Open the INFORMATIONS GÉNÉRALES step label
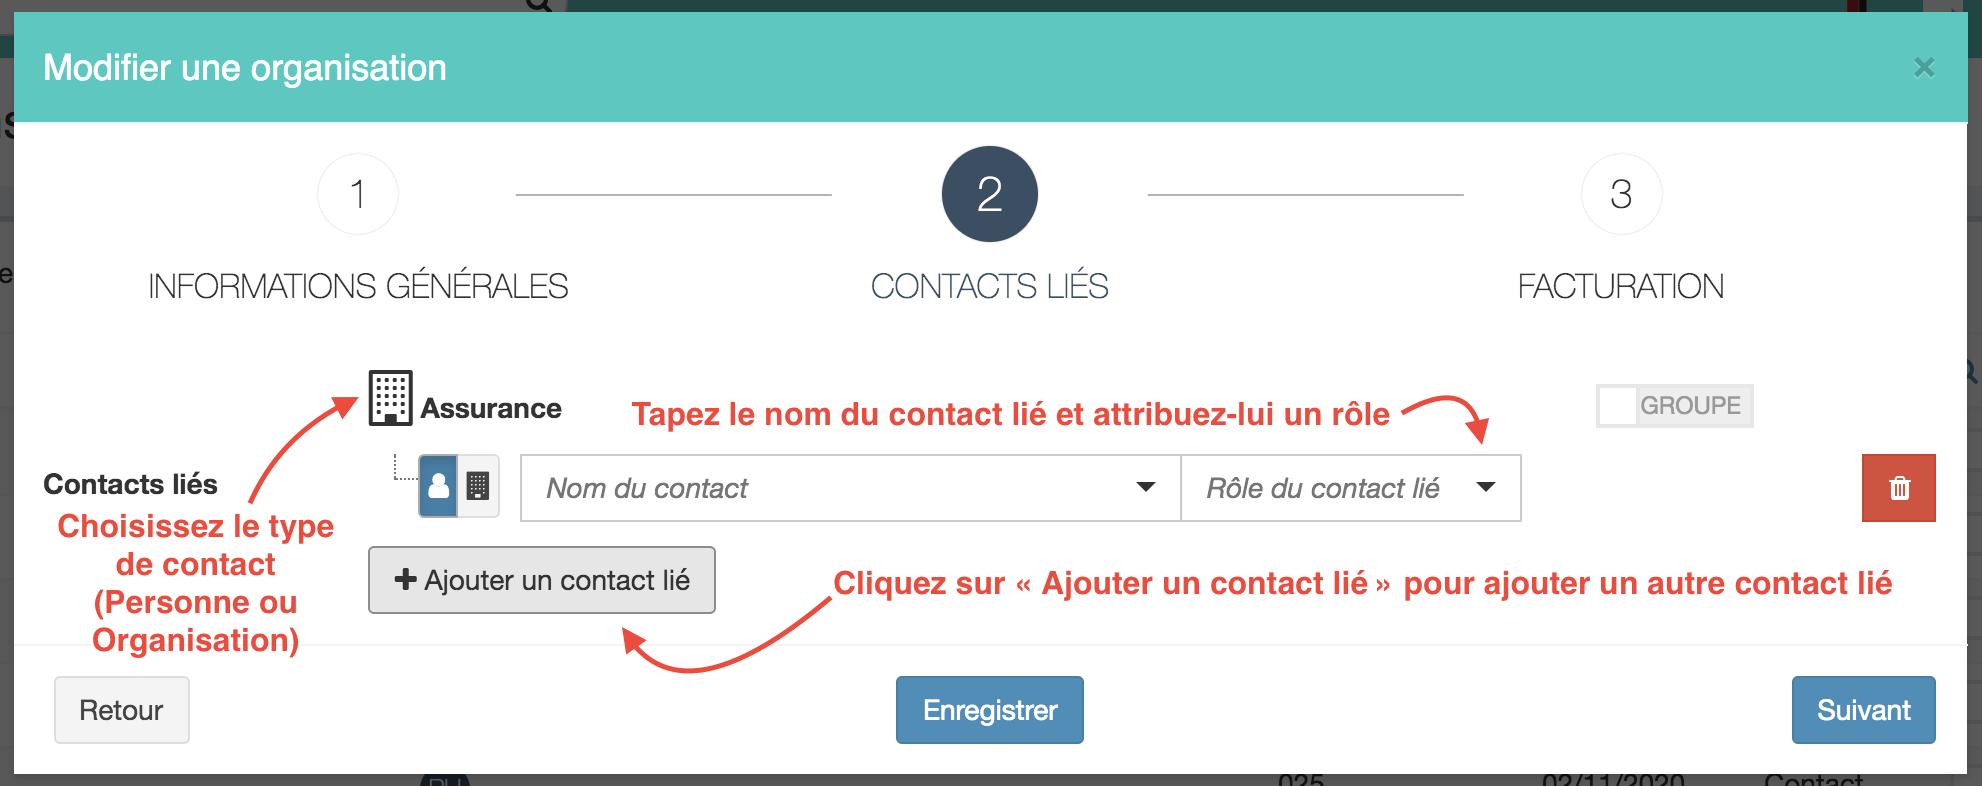The image size is (1982, 786). click(358, 286)
